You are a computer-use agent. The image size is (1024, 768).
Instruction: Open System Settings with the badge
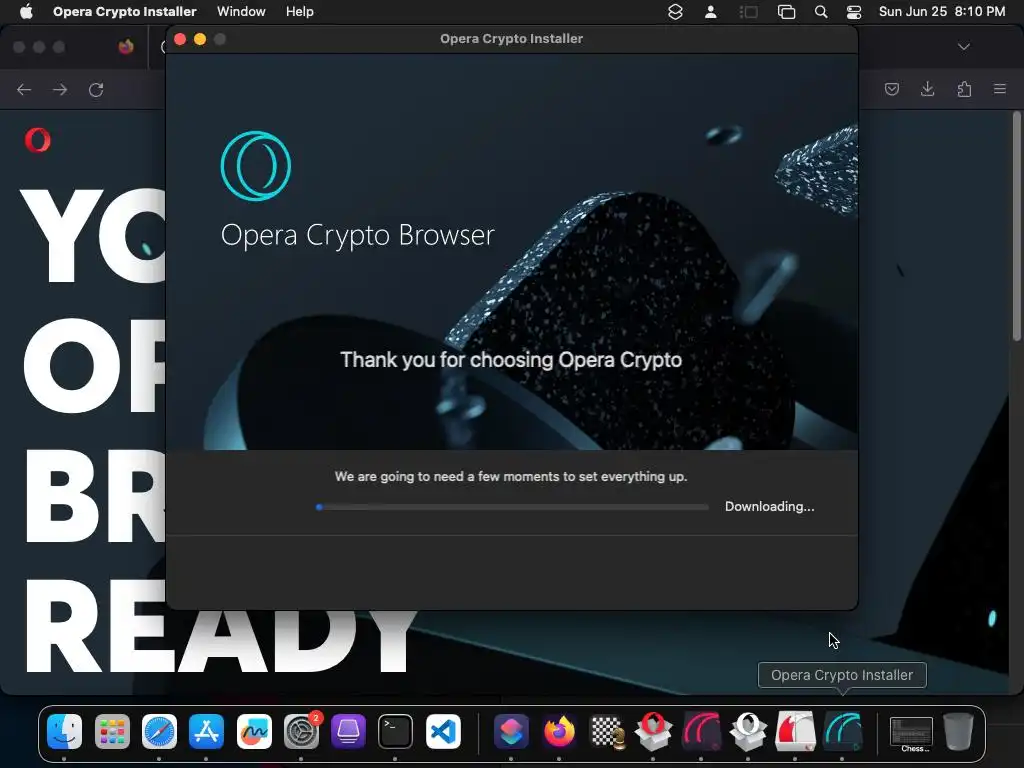(x=302, y=731)
